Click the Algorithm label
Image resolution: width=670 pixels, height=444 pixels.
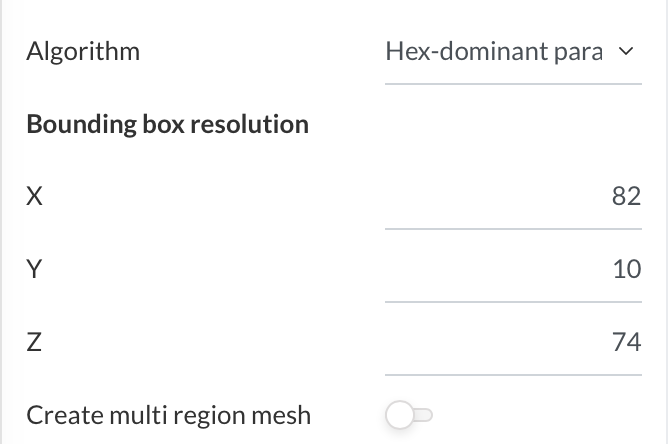(x=83, y=51)
